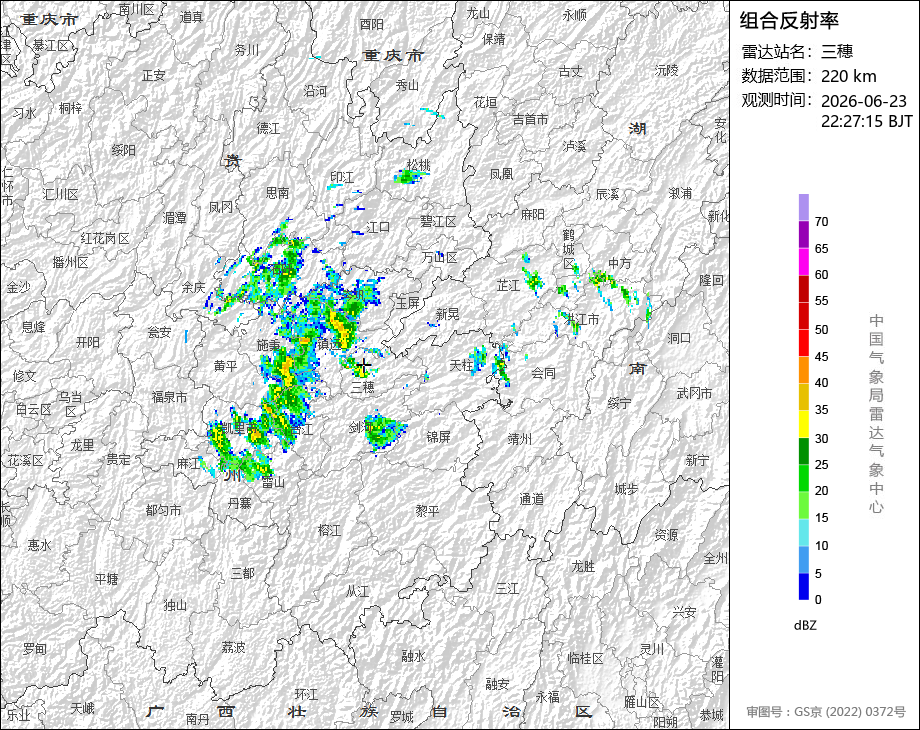
Task: Click the 福泉市 label on map
Action: pos(170,397)
